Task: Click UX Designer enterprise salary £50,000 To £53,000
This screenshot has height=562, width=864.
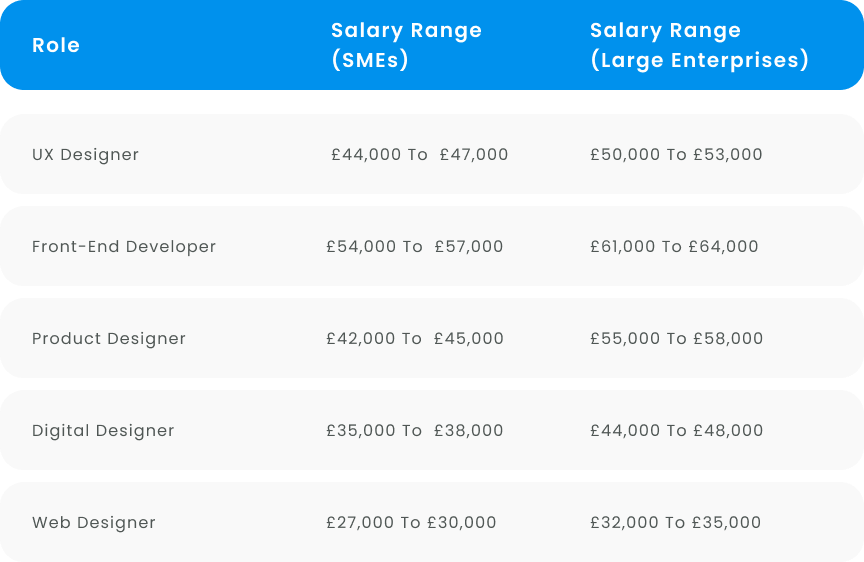Action: point(676,154)
